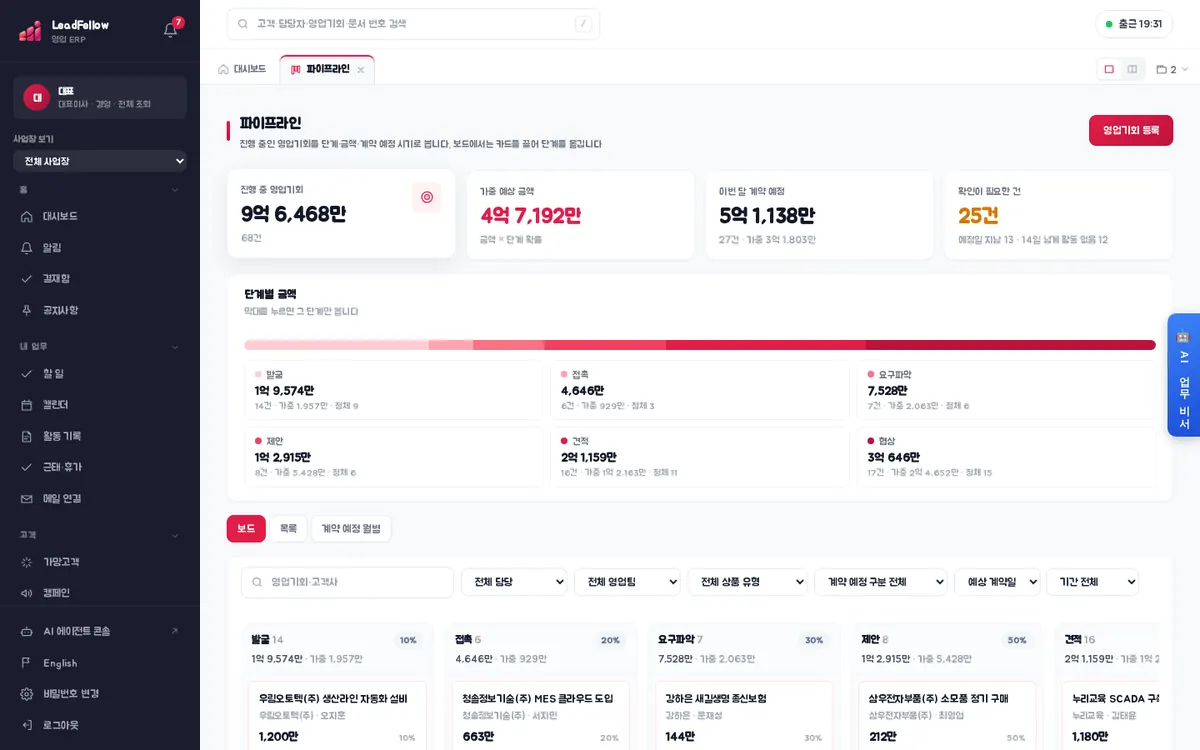Switch to split-pane view layout
Viewport: 1200px width, 750px height.
pyautogui.click(x=1132, y=69)
